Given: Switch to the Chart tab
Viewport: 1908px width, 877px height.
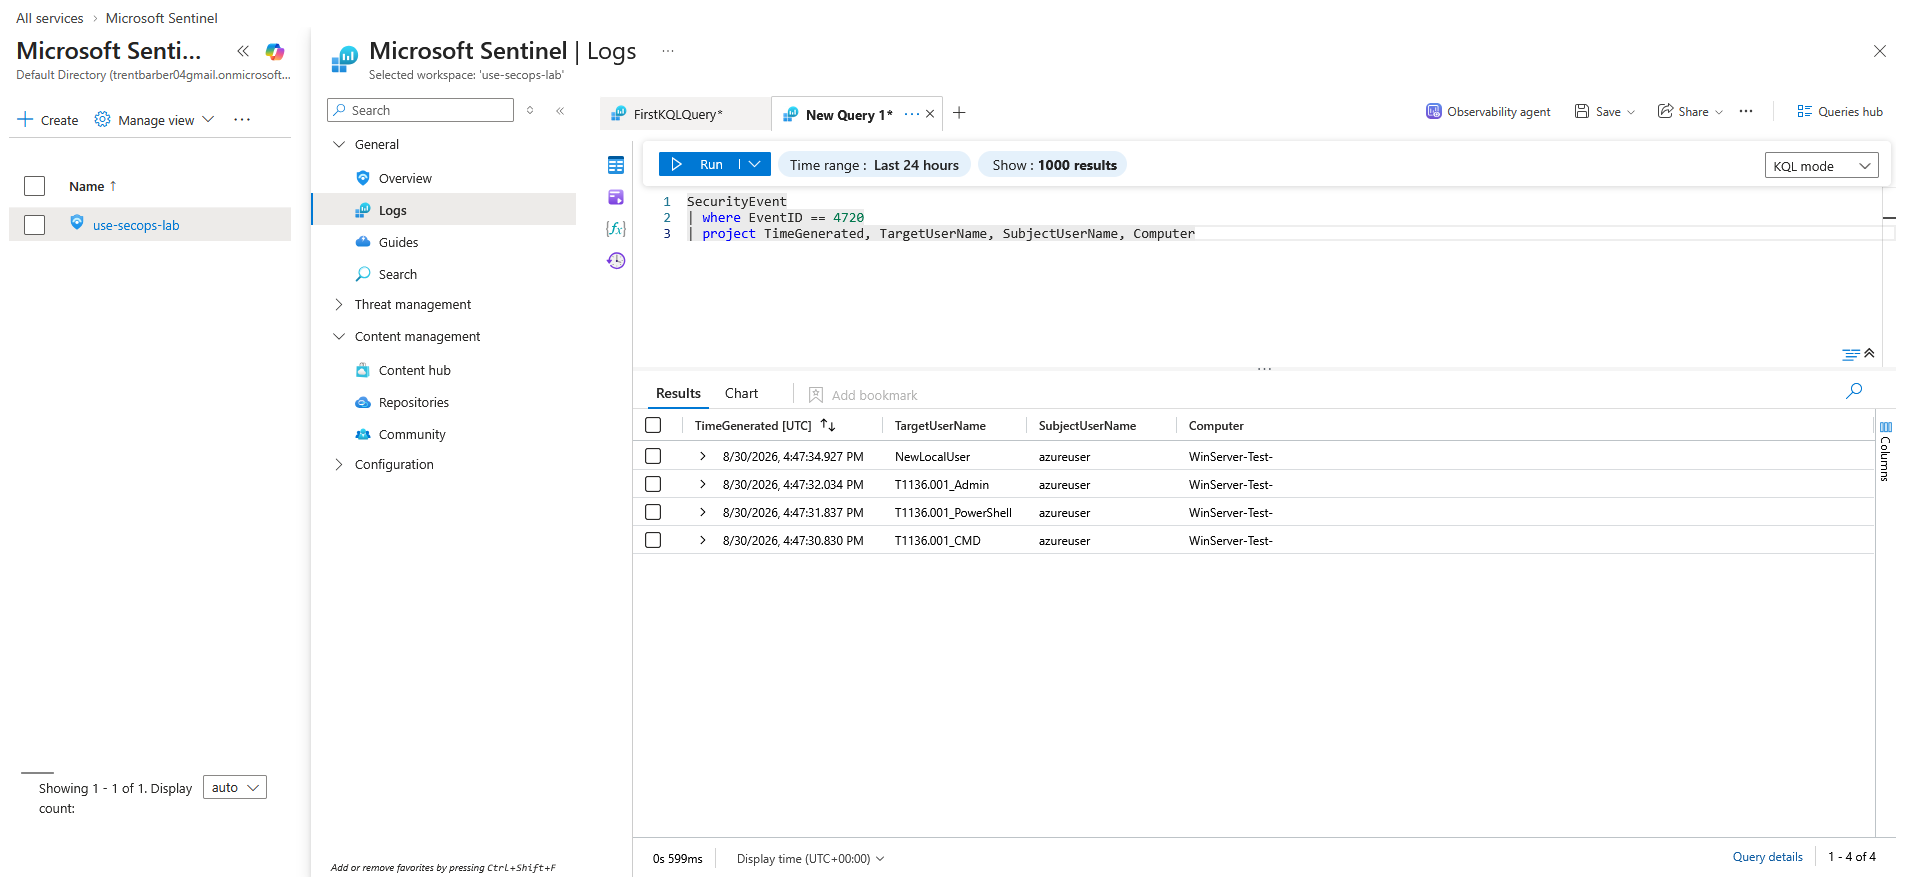Looking at the screenshot, I should coord(742,393).
